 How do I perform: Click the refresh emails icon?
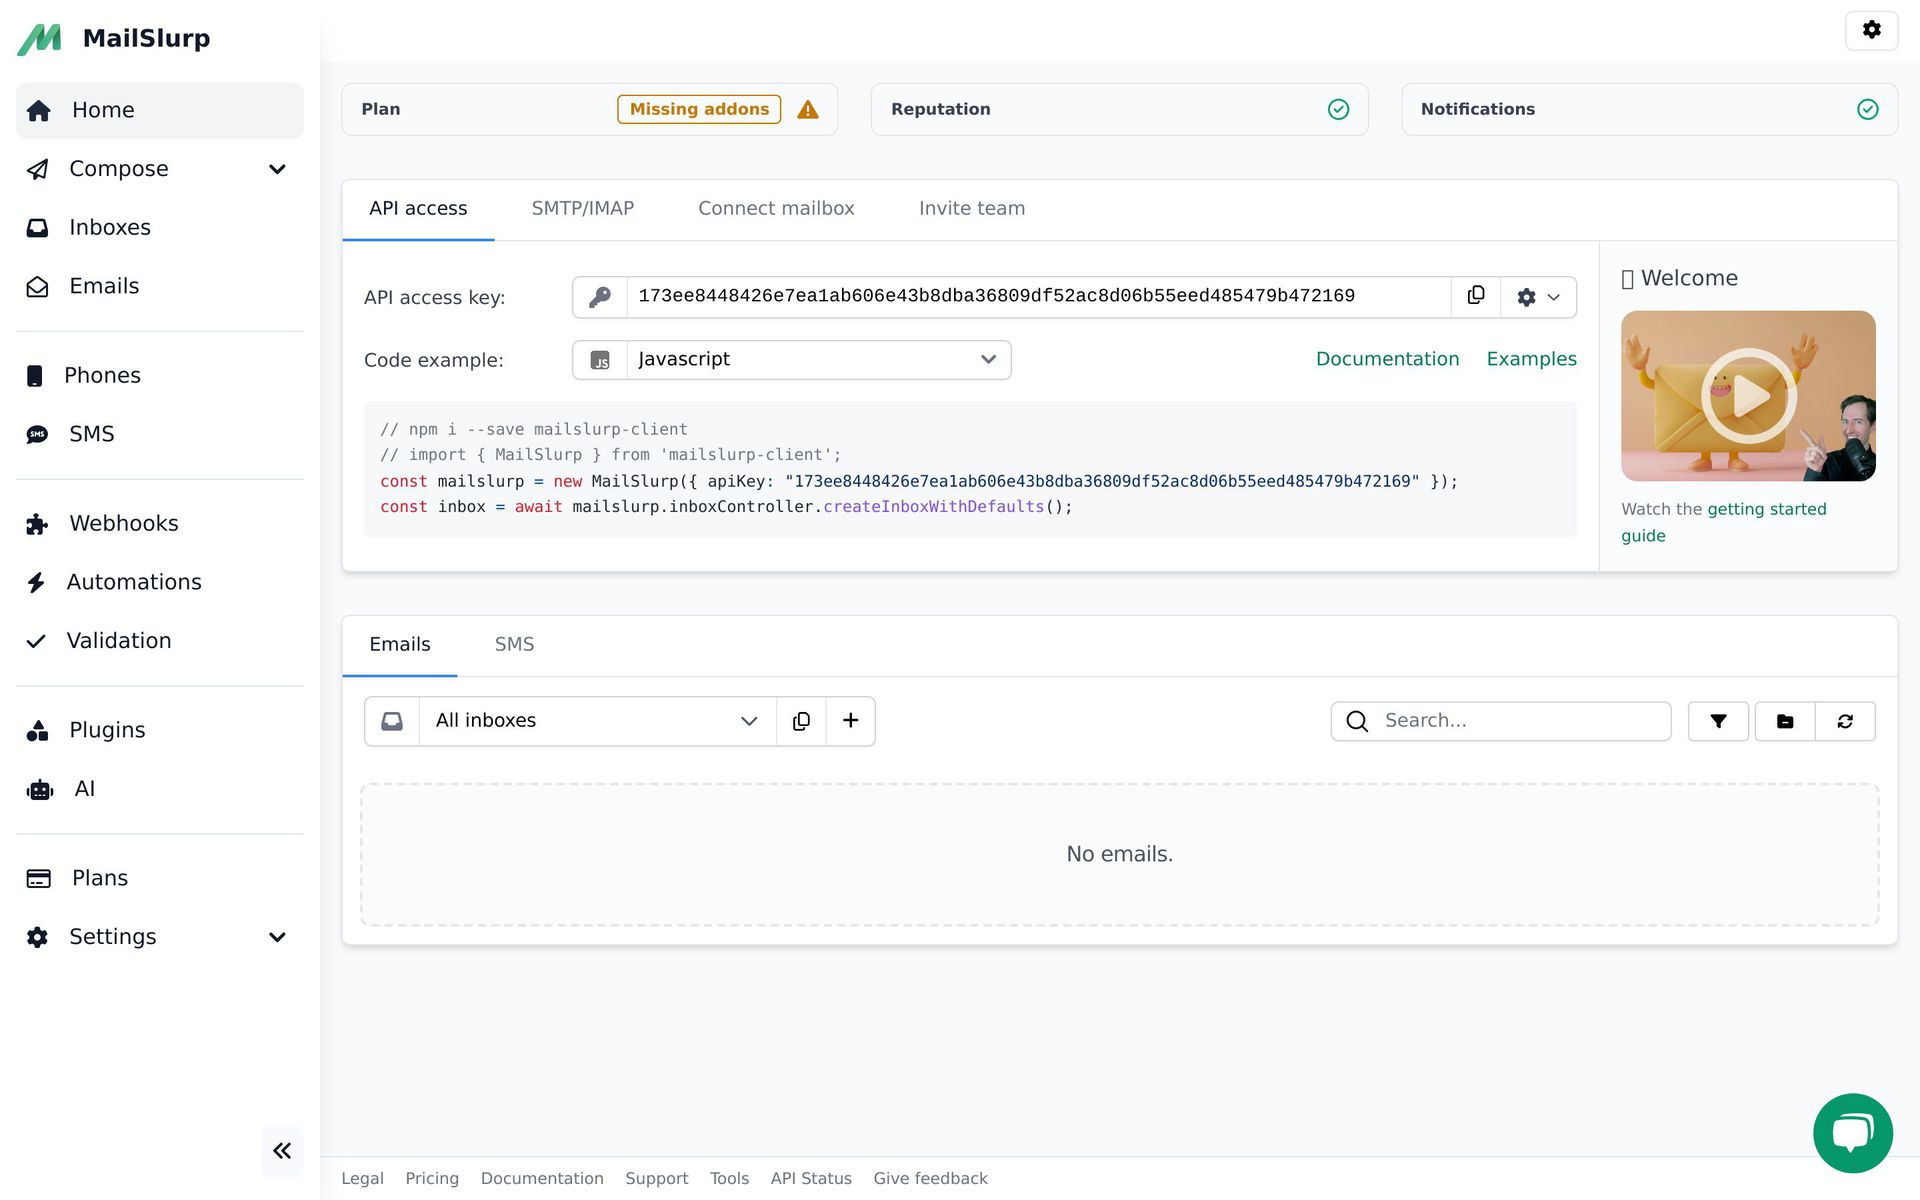click(1845, 720)
